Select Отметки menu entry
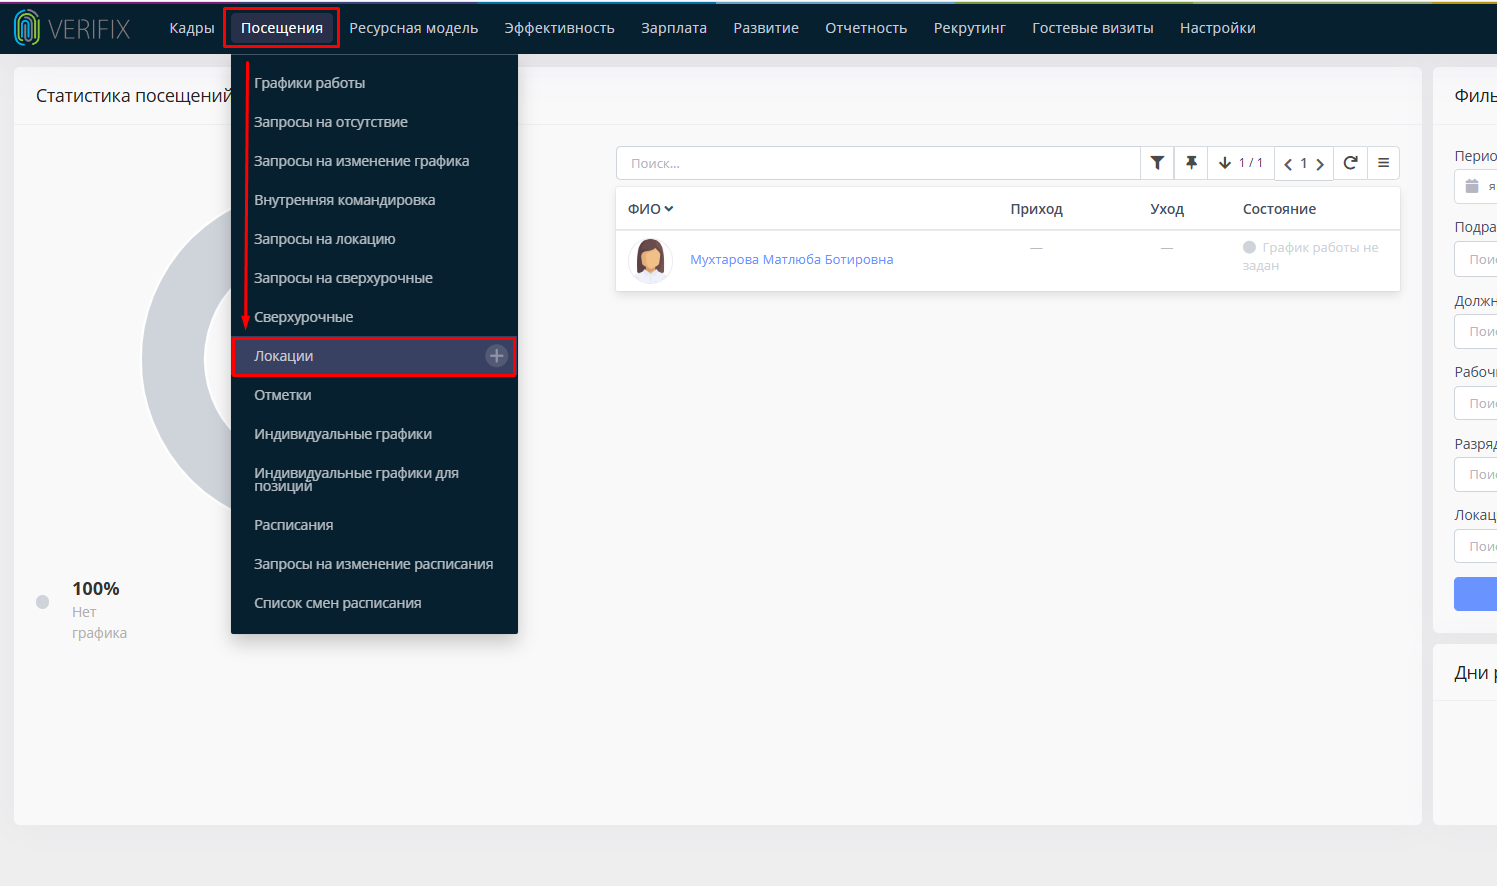 pyautogui.click(x=374, y=395)
